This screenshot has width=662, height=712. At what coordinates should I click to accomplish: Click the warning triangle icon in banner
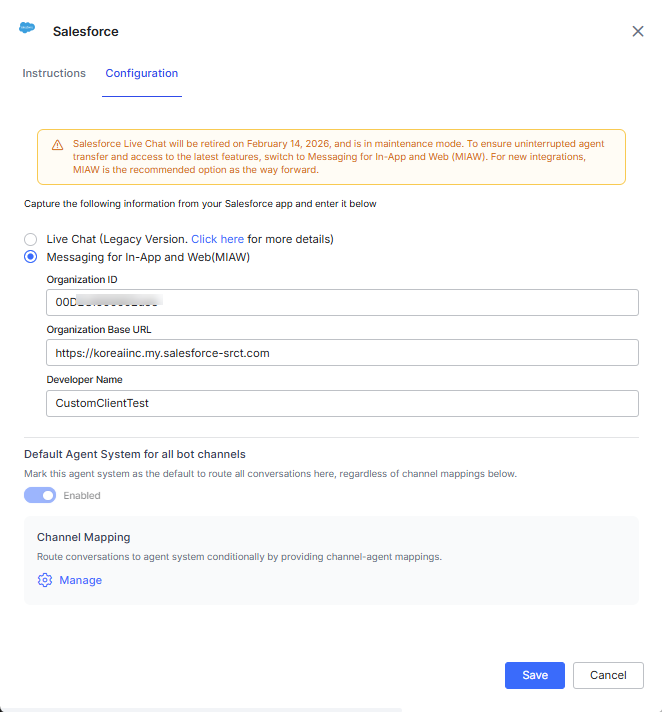tap(57, 144)
